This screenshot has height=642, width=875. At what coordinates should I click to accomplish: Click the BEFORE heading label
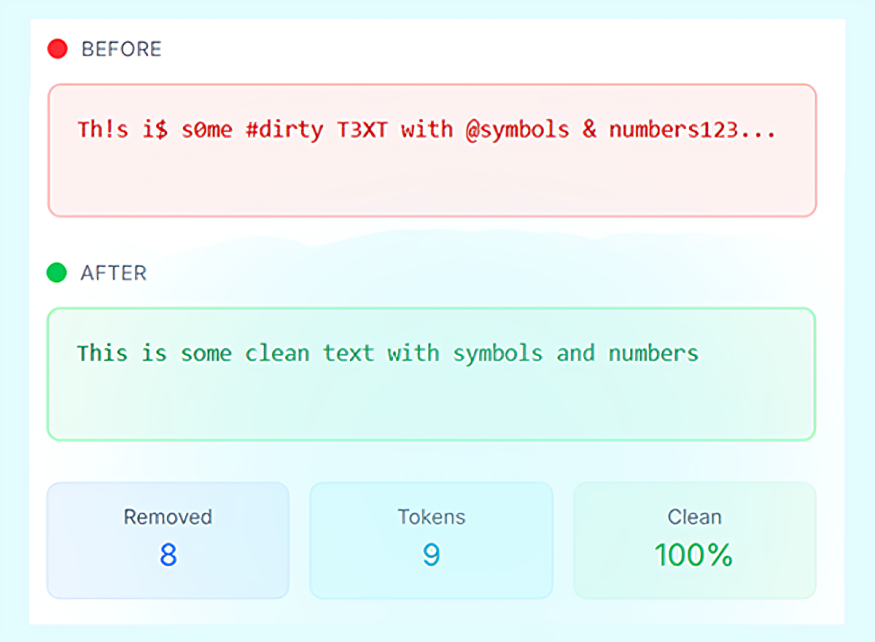coord(121,49)
